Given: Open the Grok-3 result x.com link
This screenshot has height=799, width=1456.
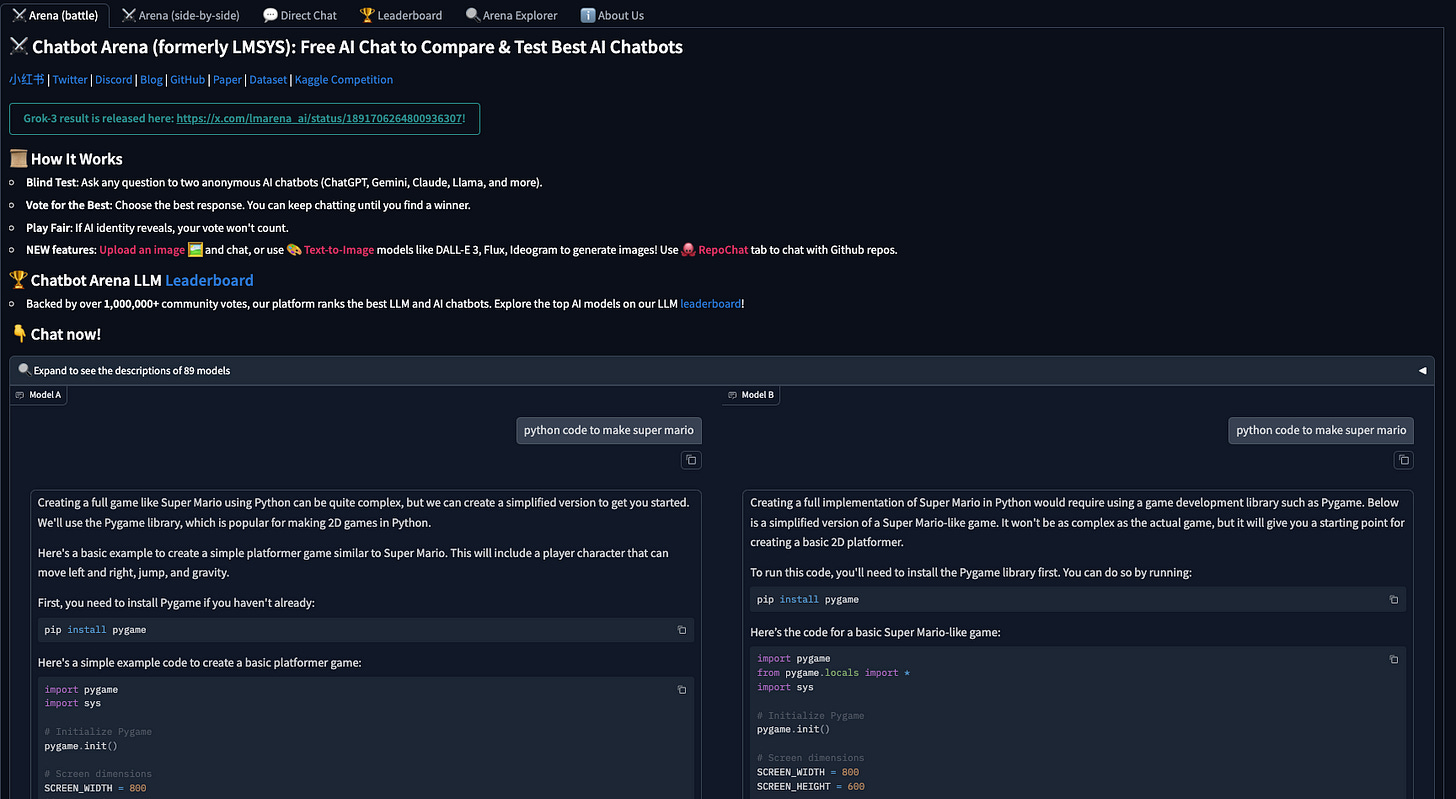Looking at the screenshot, I should (x=319, y=118).
